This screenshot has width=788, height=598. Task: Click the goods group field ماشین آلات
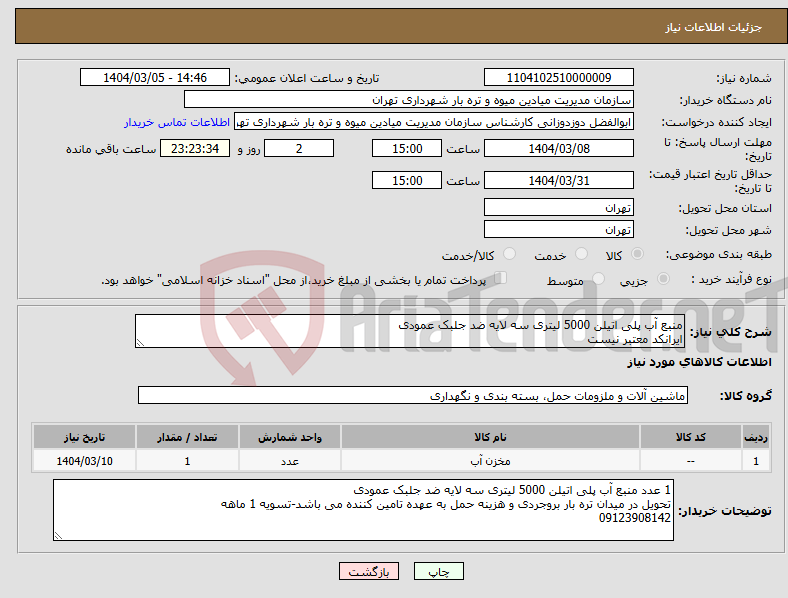(413, 395)
